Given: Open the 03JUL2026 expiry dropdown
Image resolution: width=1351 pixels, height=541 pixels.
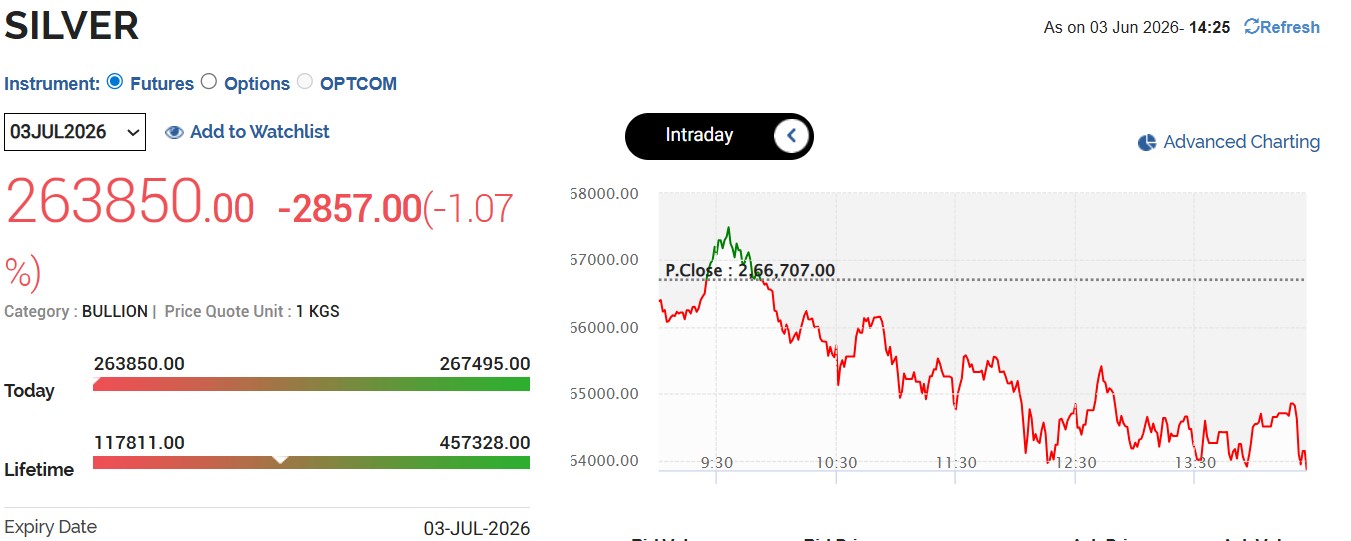Looking at the screenshot, I should pyautogui.click(x=75, y=132).
